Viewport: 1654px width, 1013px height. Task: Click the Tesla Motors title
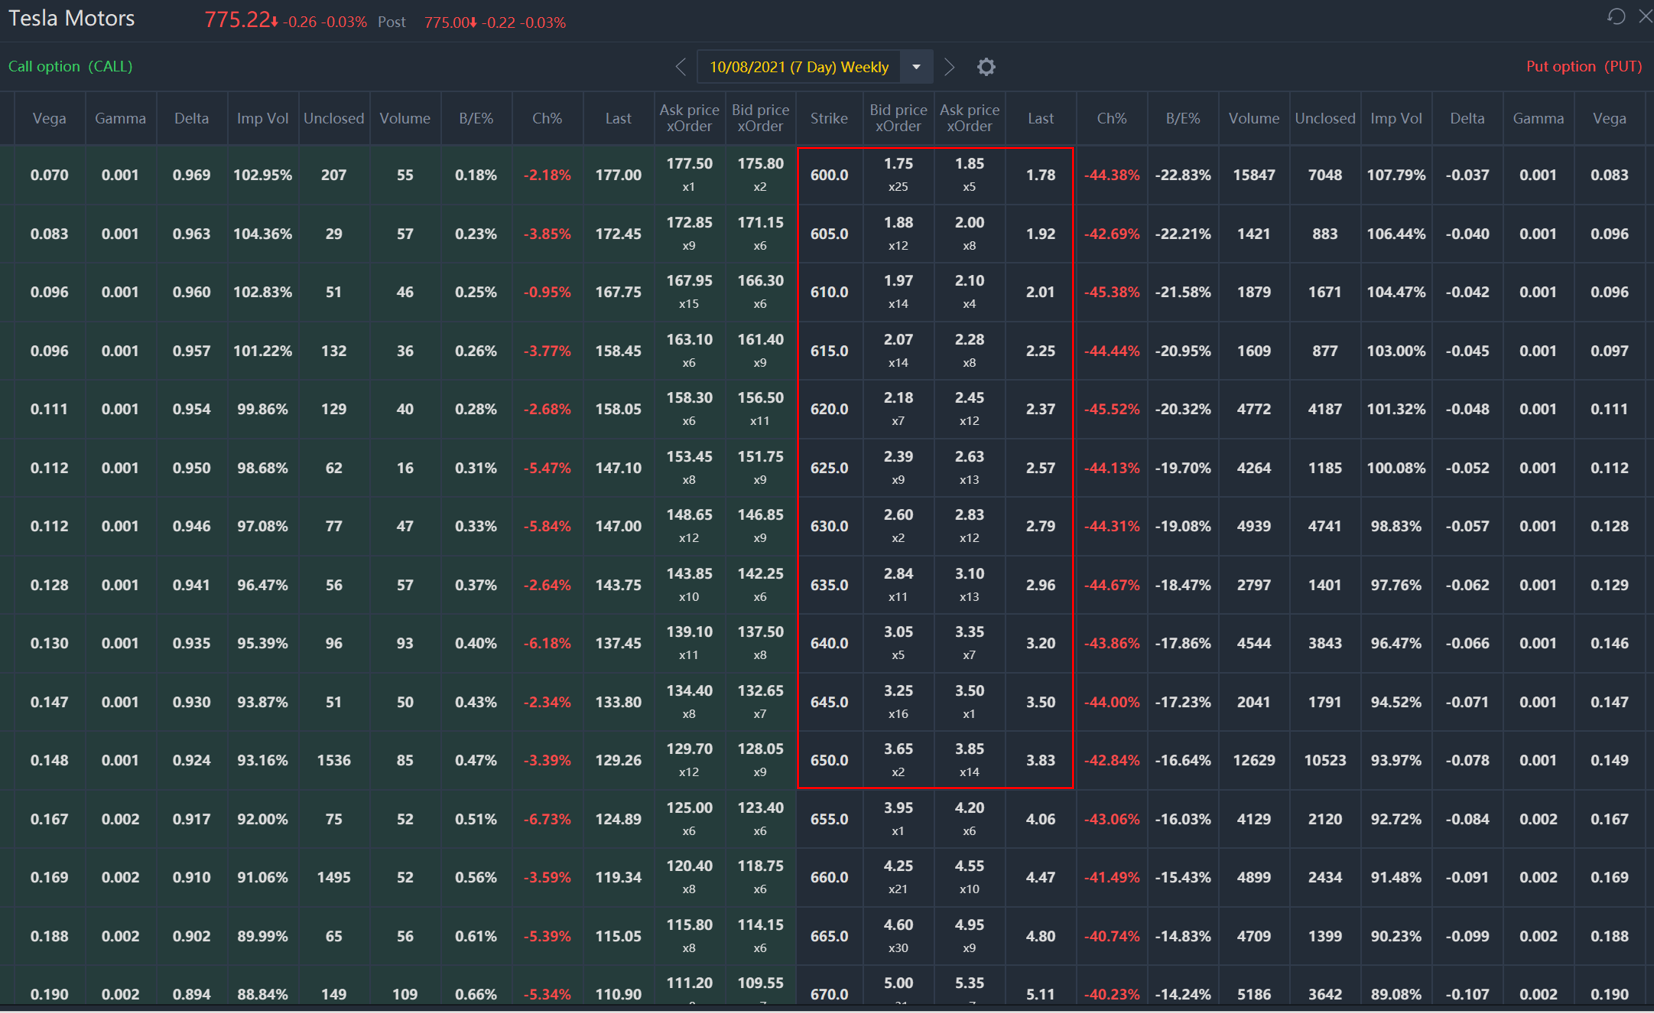[71, 18]
